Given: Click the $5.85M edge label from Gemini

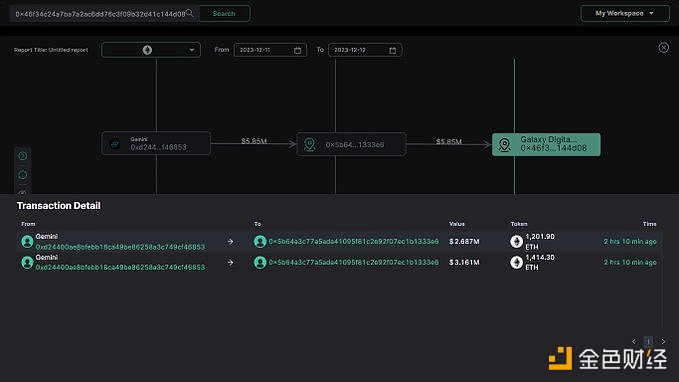Looking at the screenshot, I should click(x=254, y=141).
